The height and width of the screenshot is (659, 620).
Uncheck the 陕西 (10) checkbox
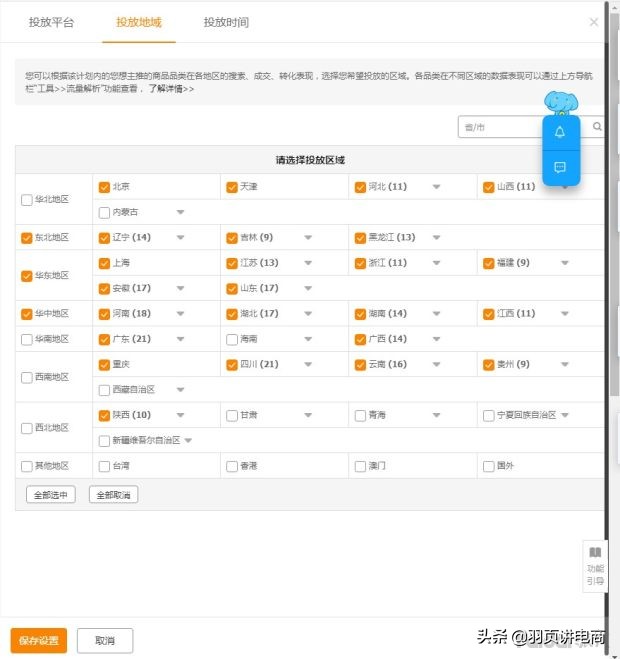click(104, 416)
